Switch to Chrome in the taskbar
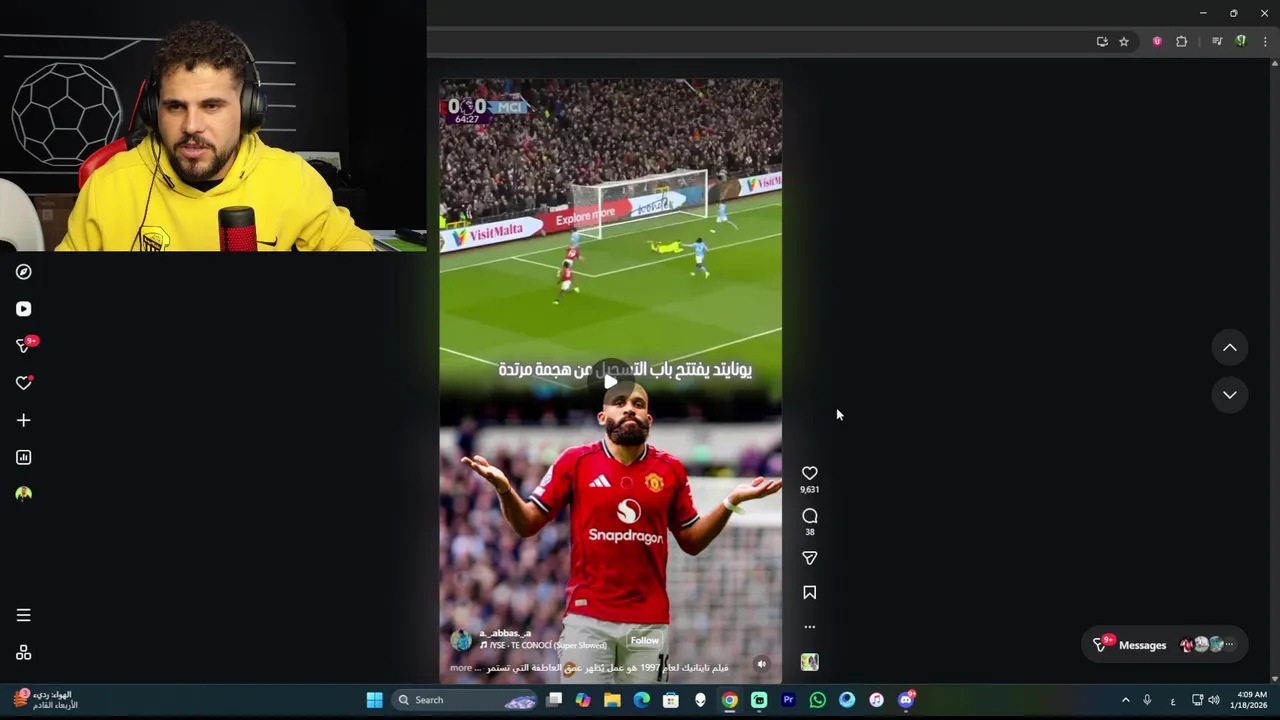Image resolution: width=1280 pixels, height=720 pixels. (x=730, y=700)
